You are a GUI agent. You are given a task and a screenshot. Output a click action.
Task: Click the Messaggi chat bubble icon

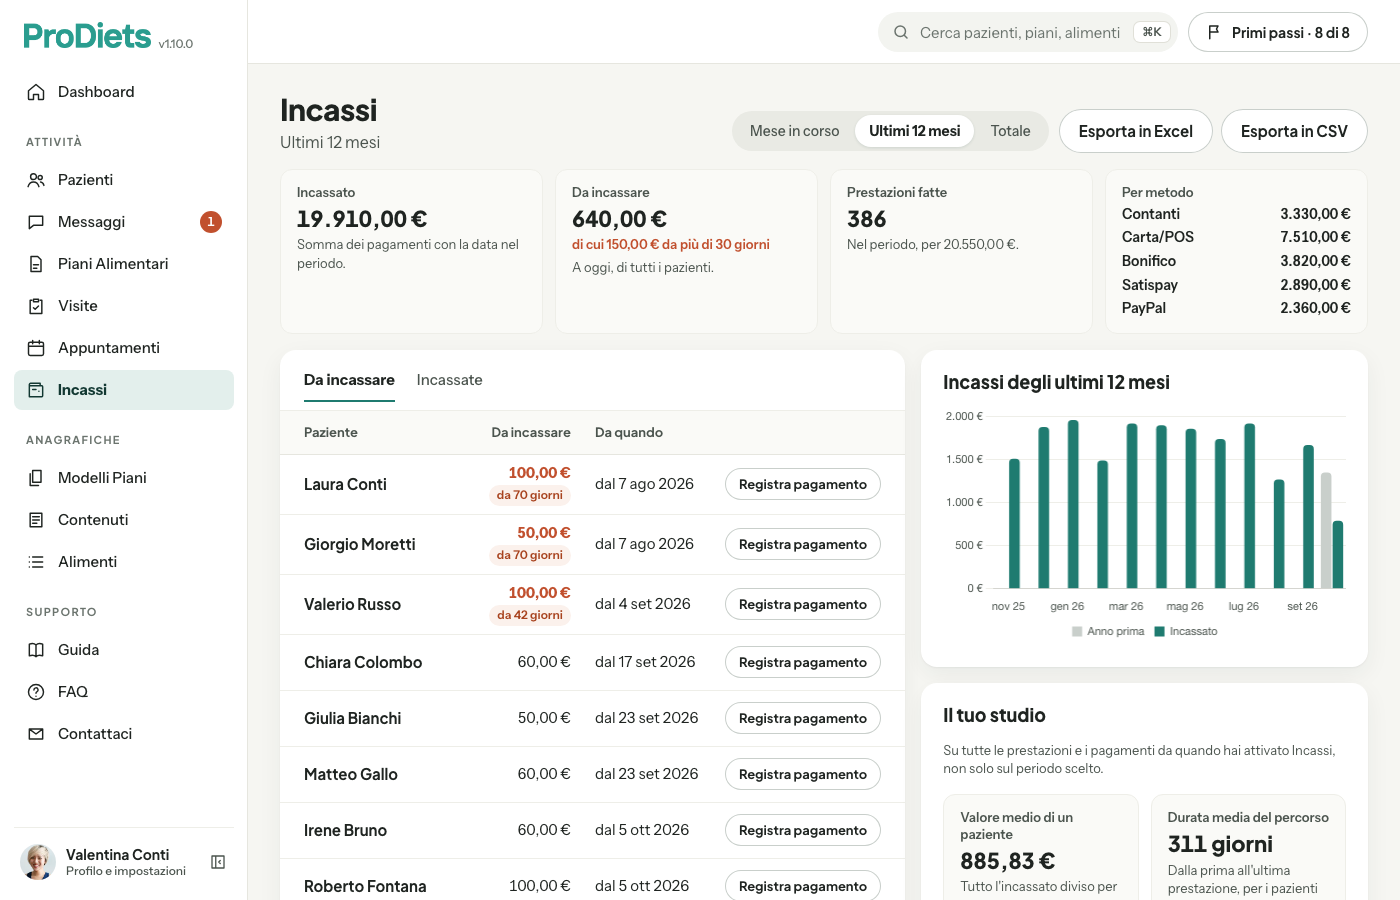tap(36, 222)
